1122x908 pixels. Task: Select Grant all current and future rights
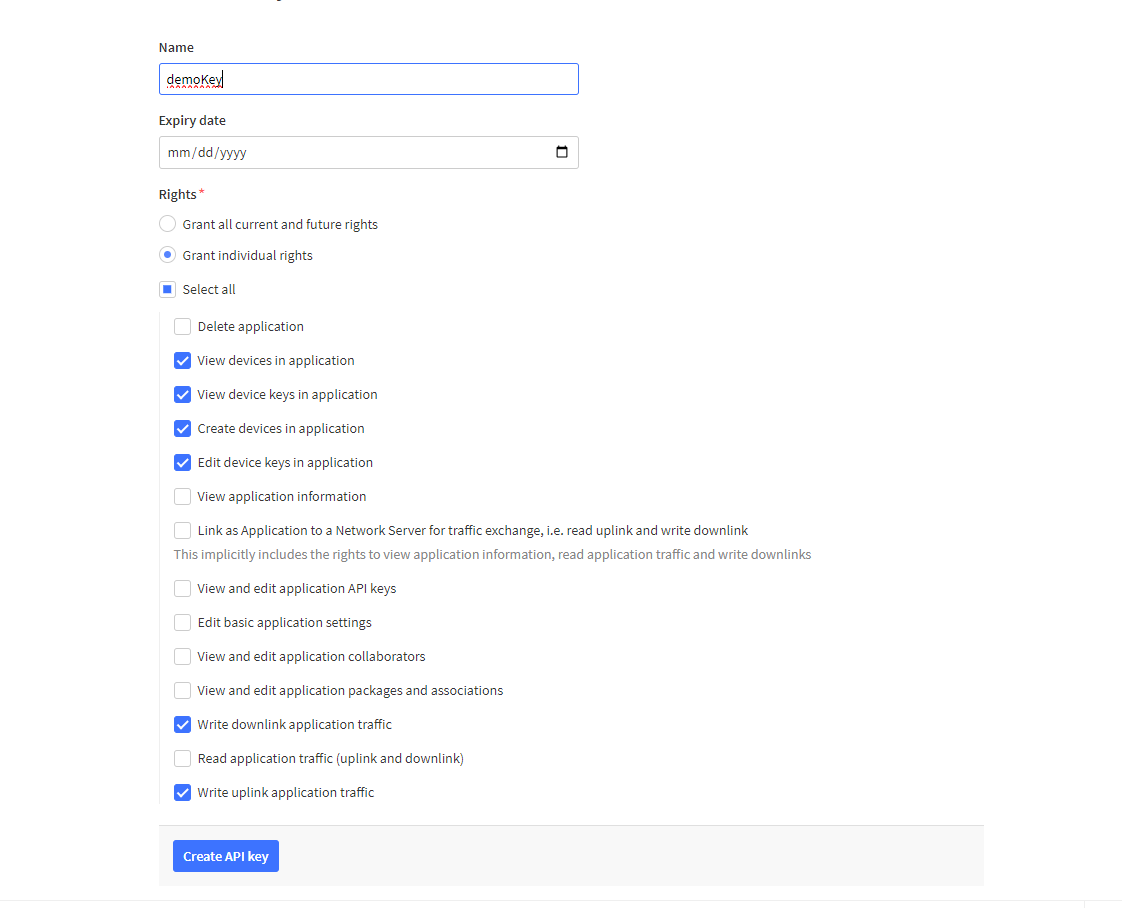tap(168, 224)
